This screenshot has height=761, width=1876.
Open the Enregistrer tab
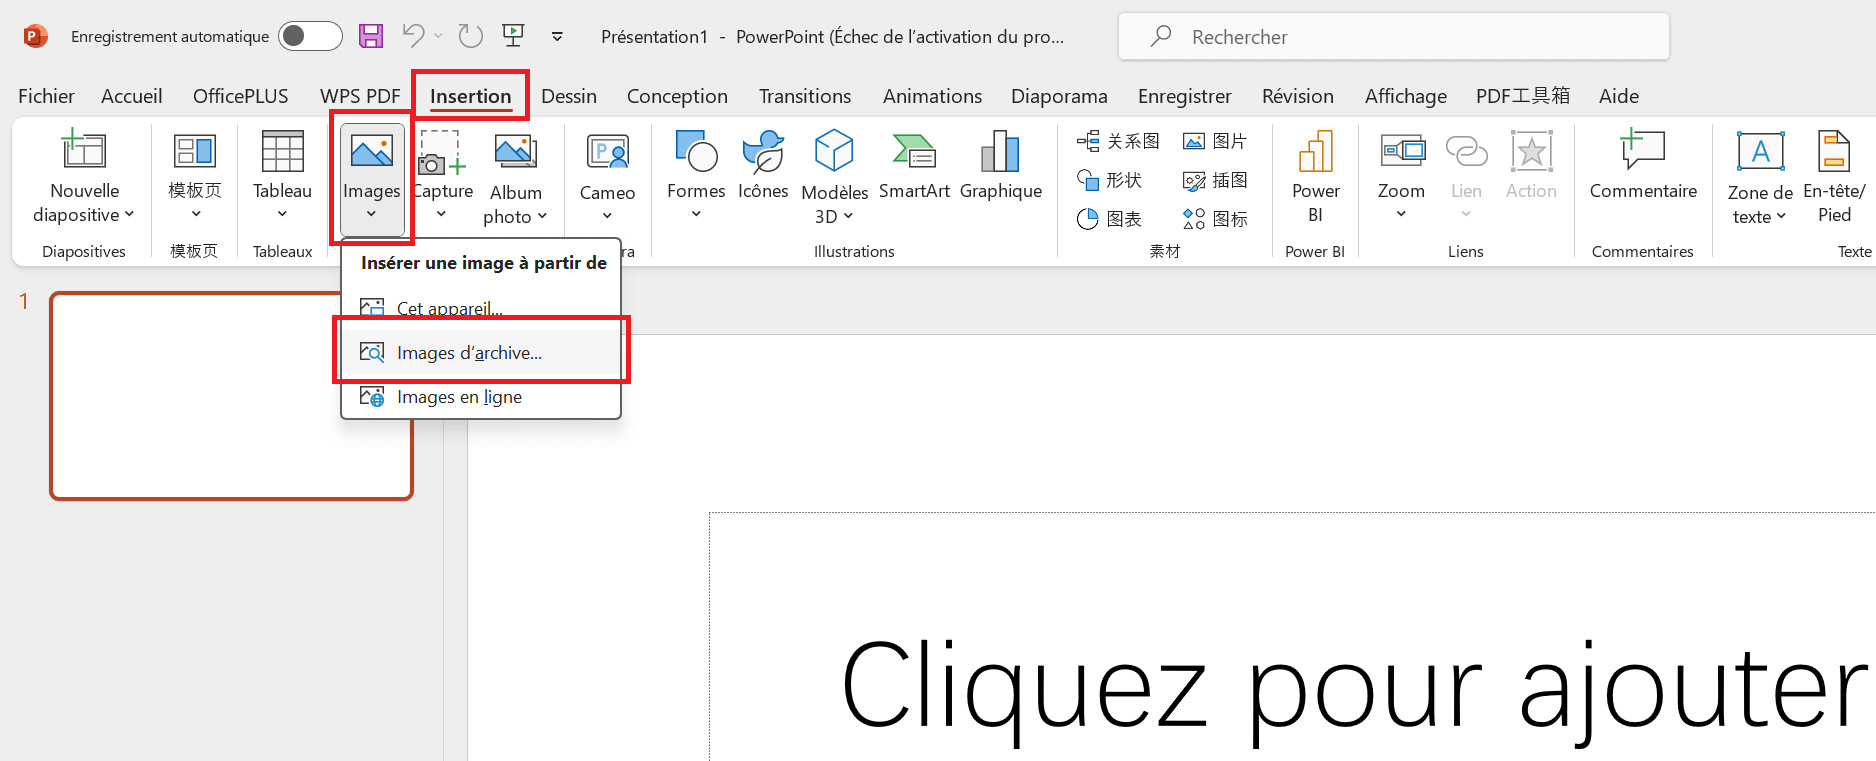[1184, 96]
